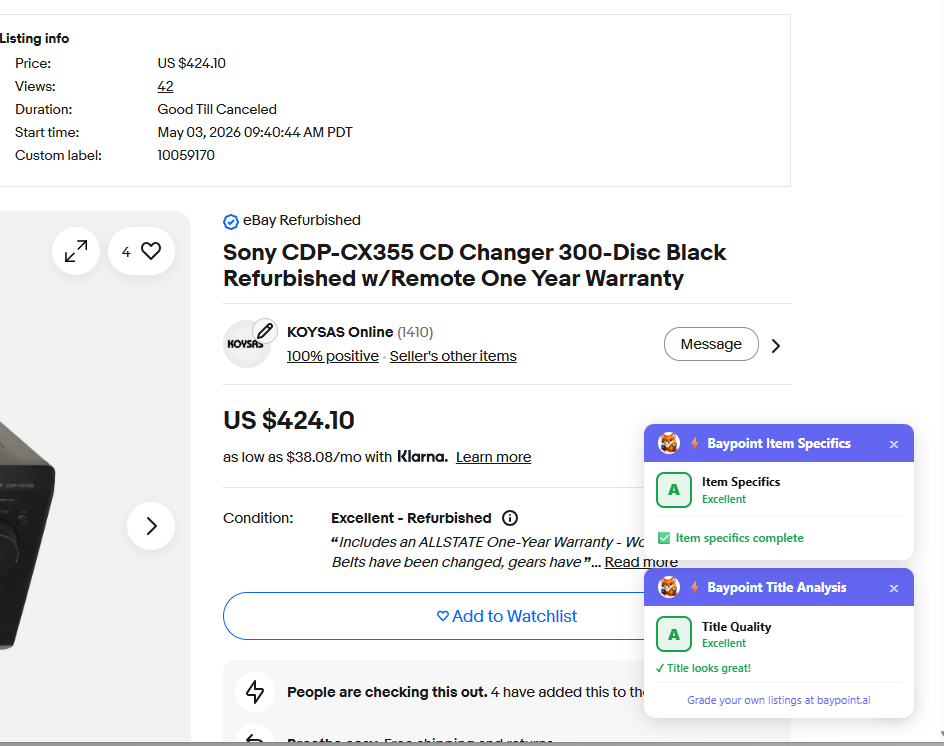Close the Baypoint Title Analysis panel
This screenshot has height=746, width=944.
(x=894, y=588)
